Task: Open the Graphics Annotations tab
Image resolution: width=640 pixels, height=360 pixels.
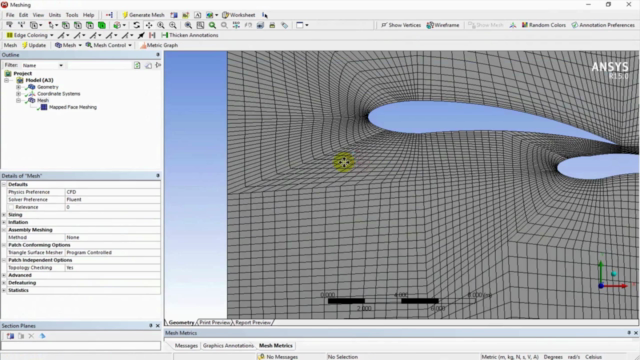Action: coord(228,346)
